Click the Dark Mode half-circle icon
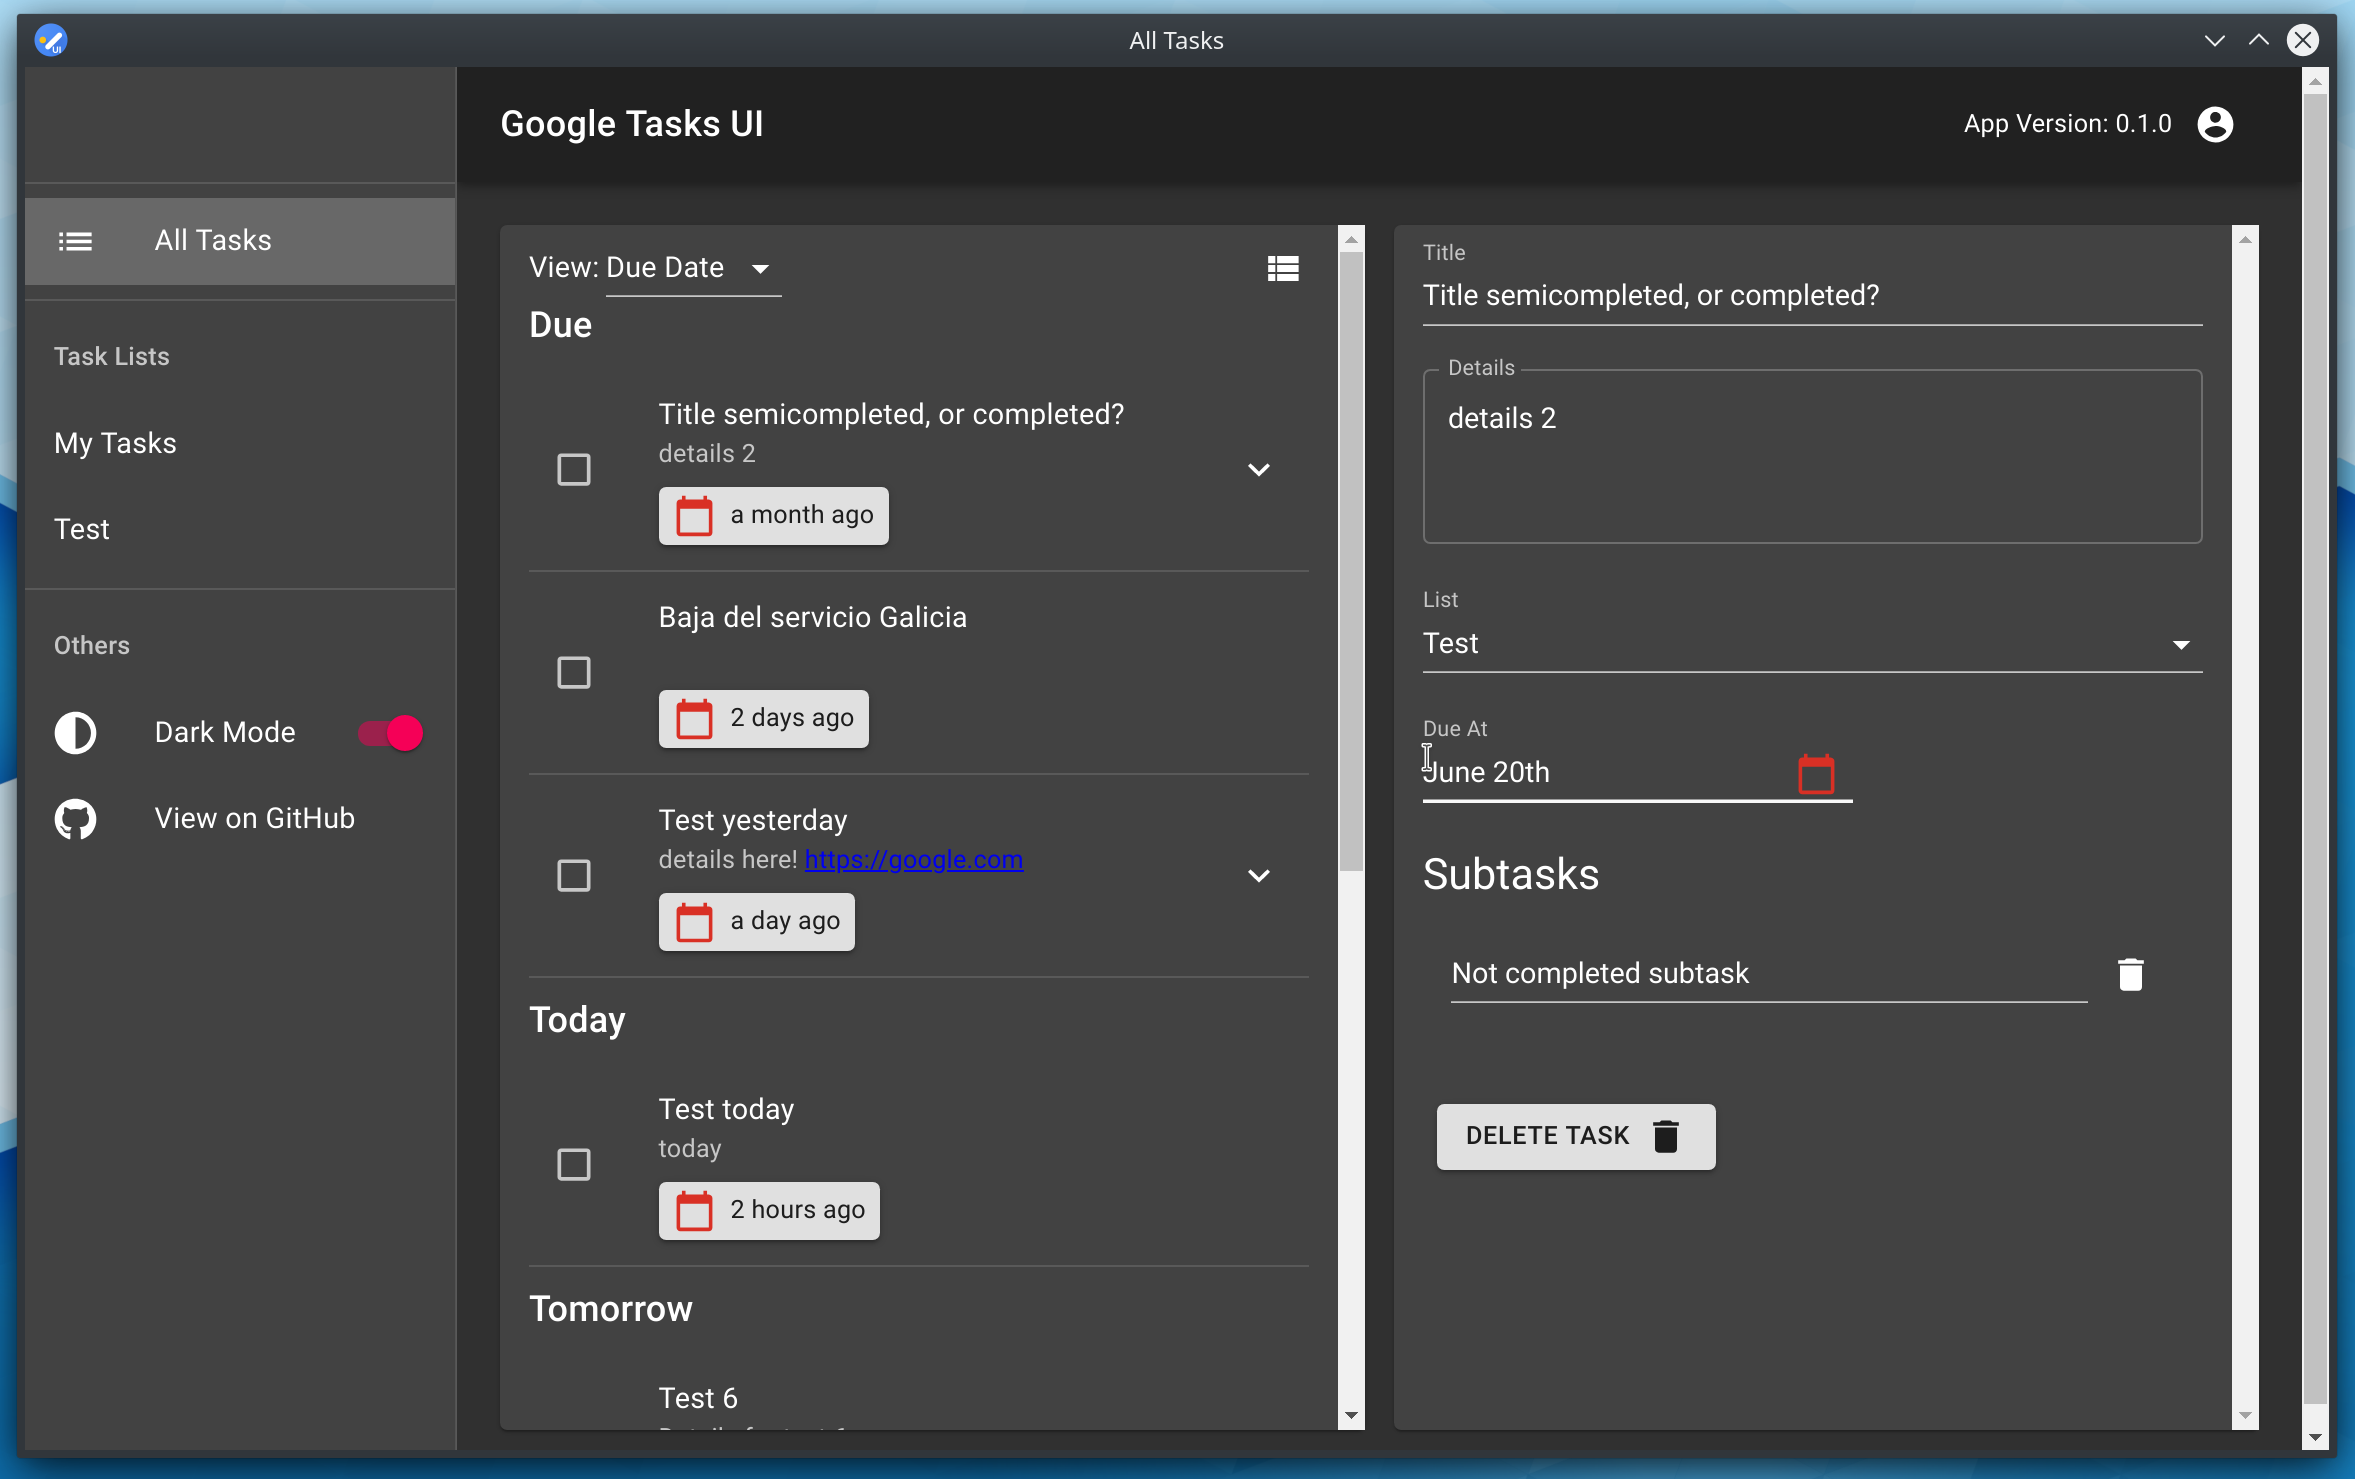The image size is (2355, 1479). coord(75,732)
